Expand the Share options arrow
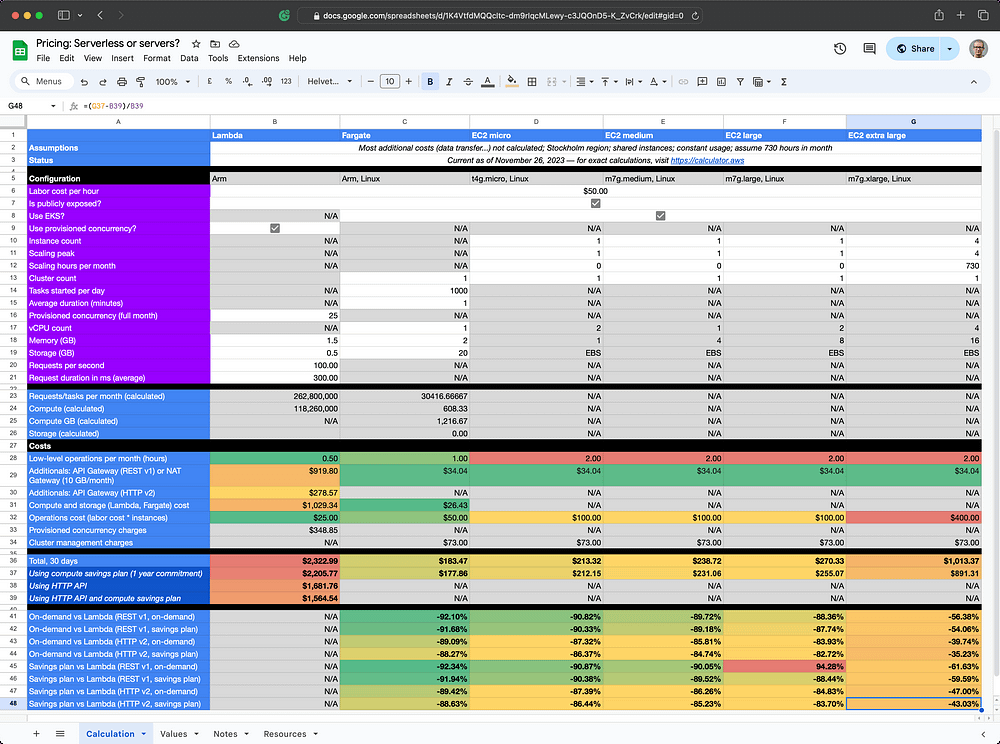1000x744 pixels. coord(950,48)
